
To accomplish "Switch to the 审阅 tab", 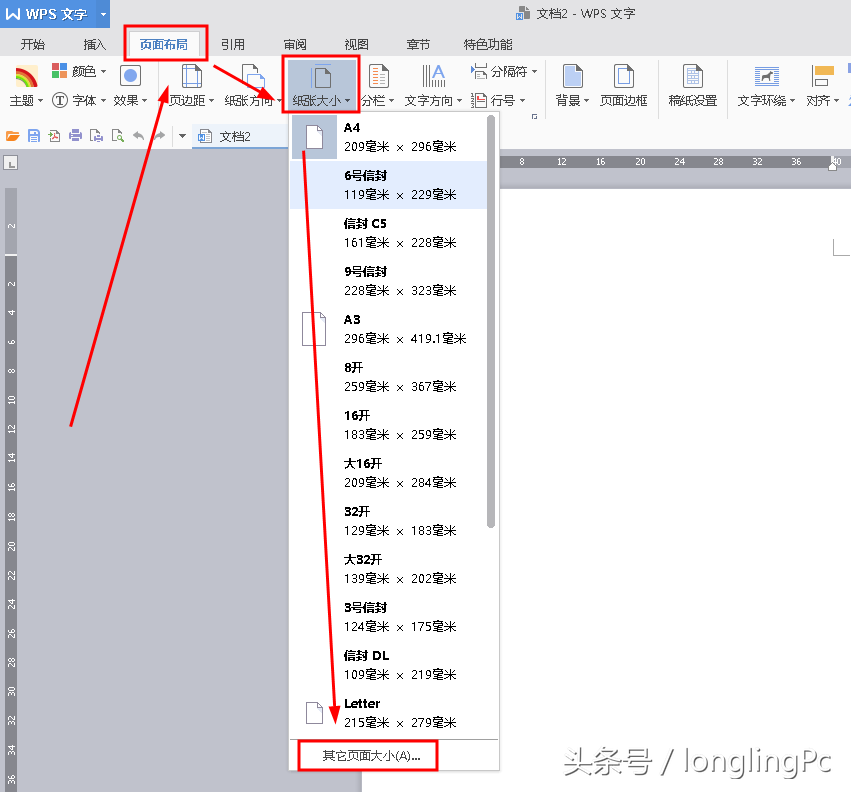I will point(295,44).
